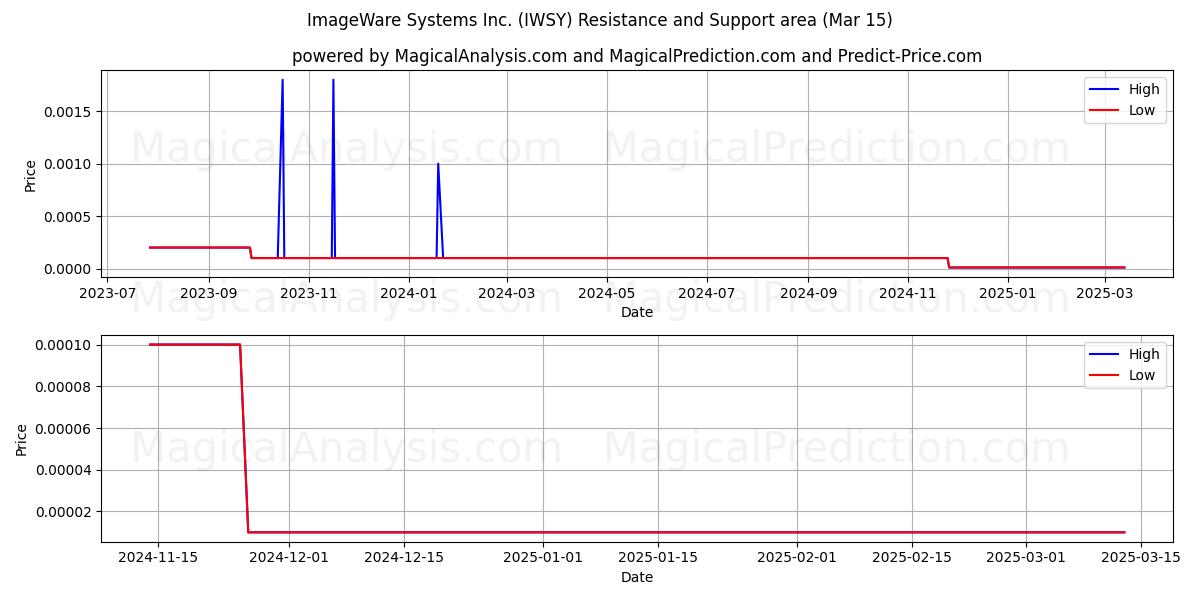Screen dimensions: 1200x600
Task: Click the 2025-03 date tick label
Action: pyautogui.click(x=1105, y=294)
